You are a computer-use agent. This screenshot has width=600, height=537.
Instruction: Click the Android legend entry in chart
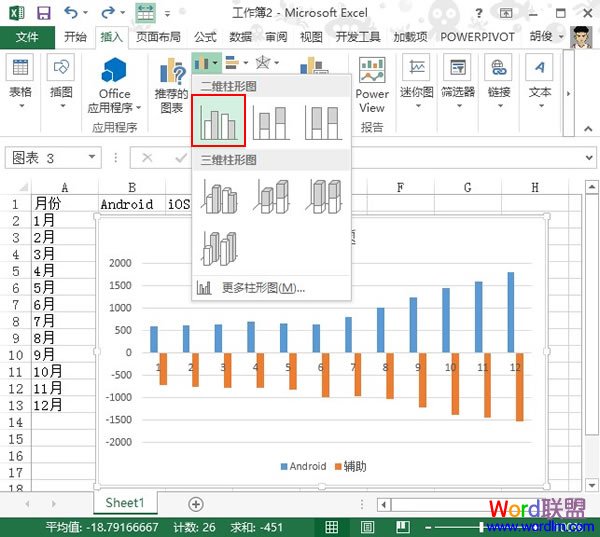point(303,466)
